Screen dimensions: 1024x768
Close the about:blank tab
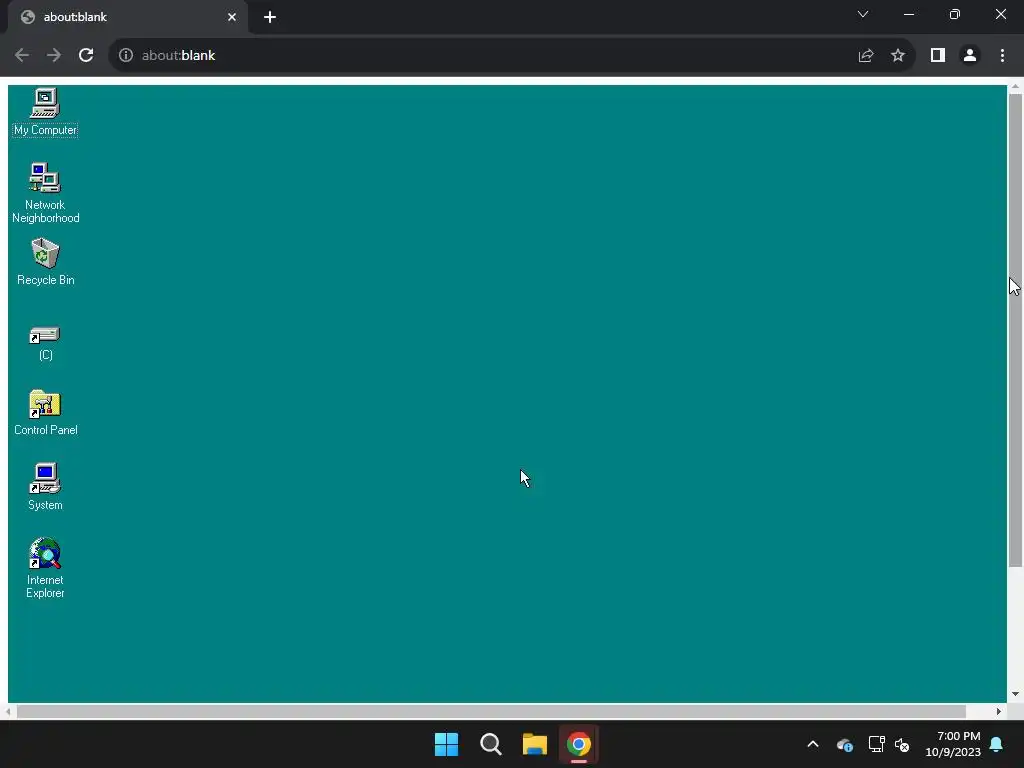pyautogui.click(x=232, y=17)
